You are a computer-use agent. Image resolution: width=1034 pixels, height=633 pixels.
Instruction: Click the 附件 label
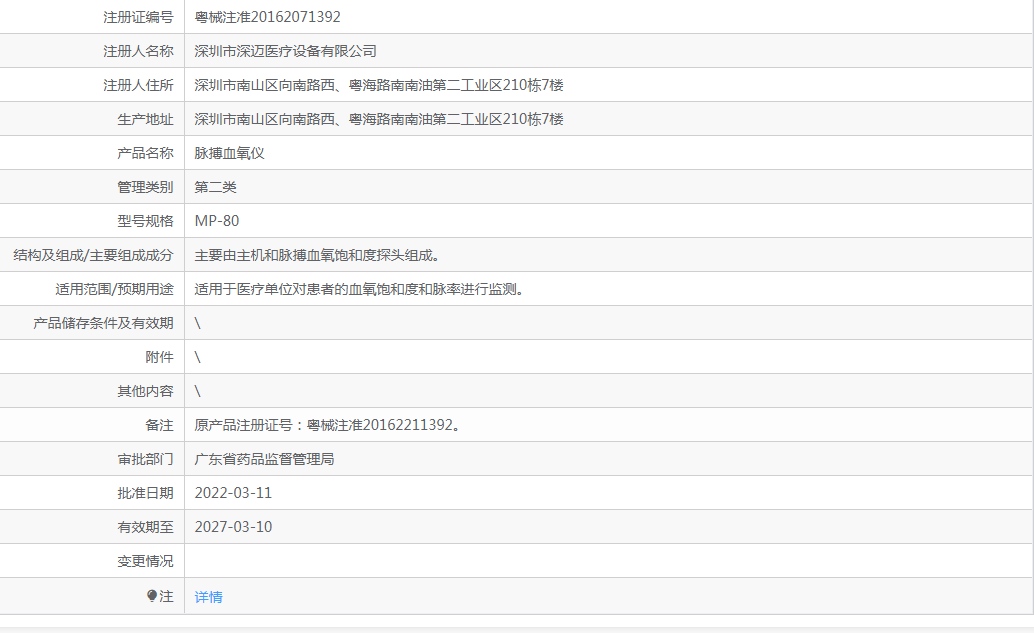click(x=160, y=357)
